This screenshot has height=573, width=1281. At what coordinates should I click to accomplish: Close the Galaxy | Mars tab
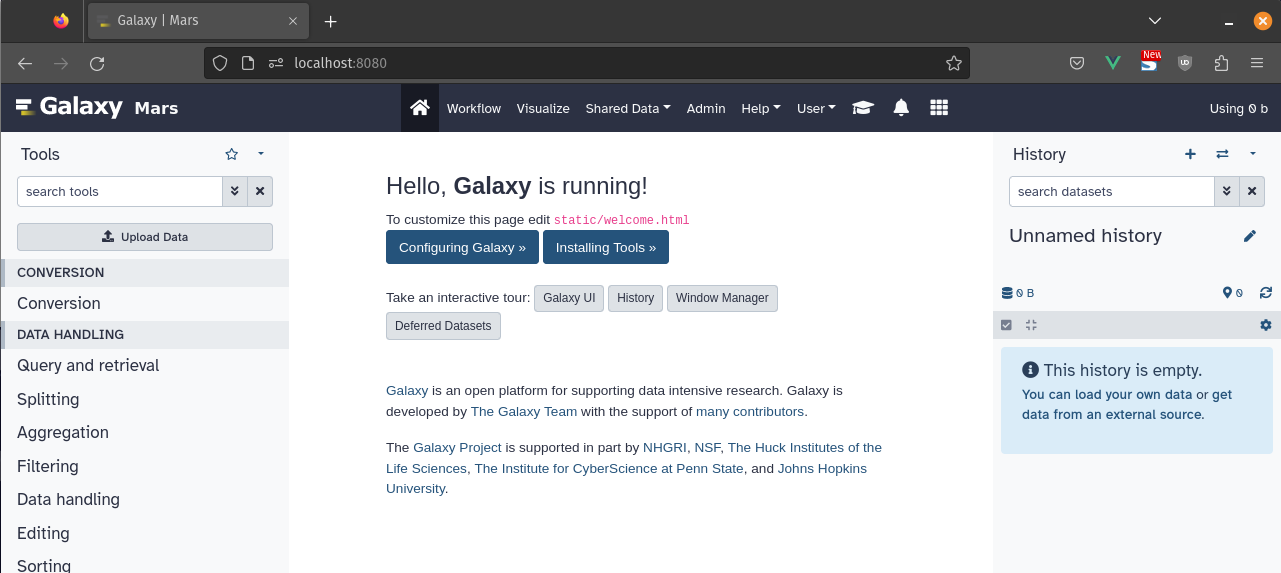[293, 21]
